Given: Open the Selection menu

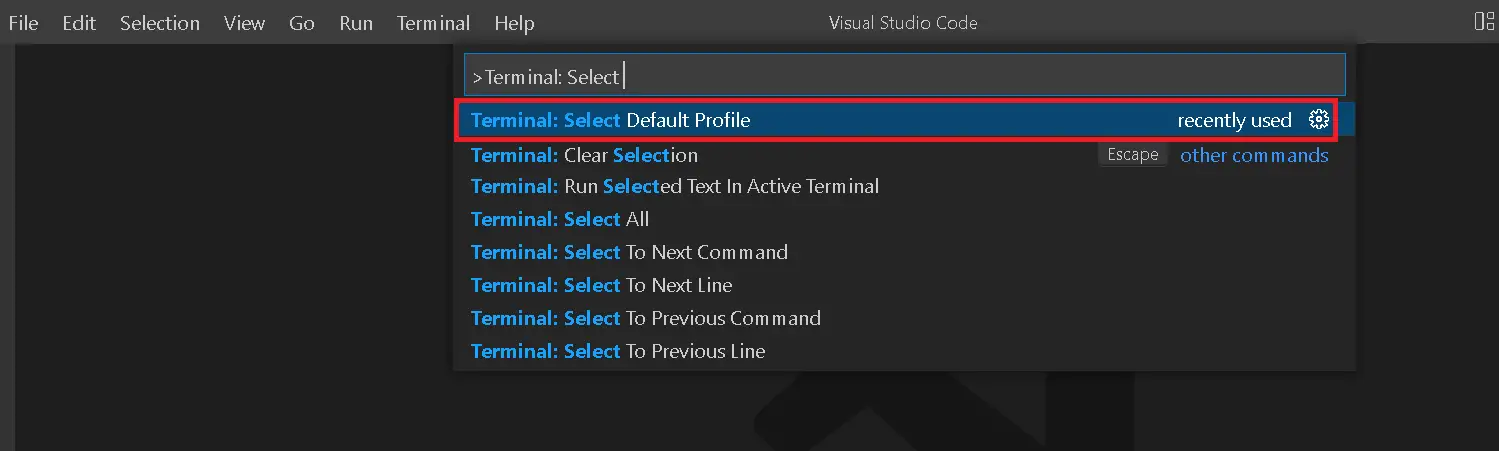Looking at the screenshot, I should pyautogui.click(x=160, y=23).
